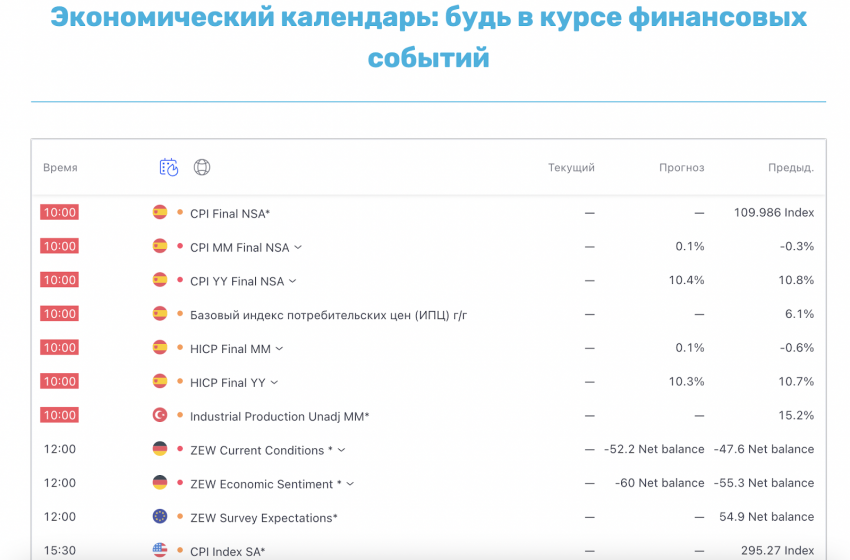Click the 10.4% forecast value
The width and height of the screenshot is (850, 560).
pyautogui.click(x=686, y=280)
